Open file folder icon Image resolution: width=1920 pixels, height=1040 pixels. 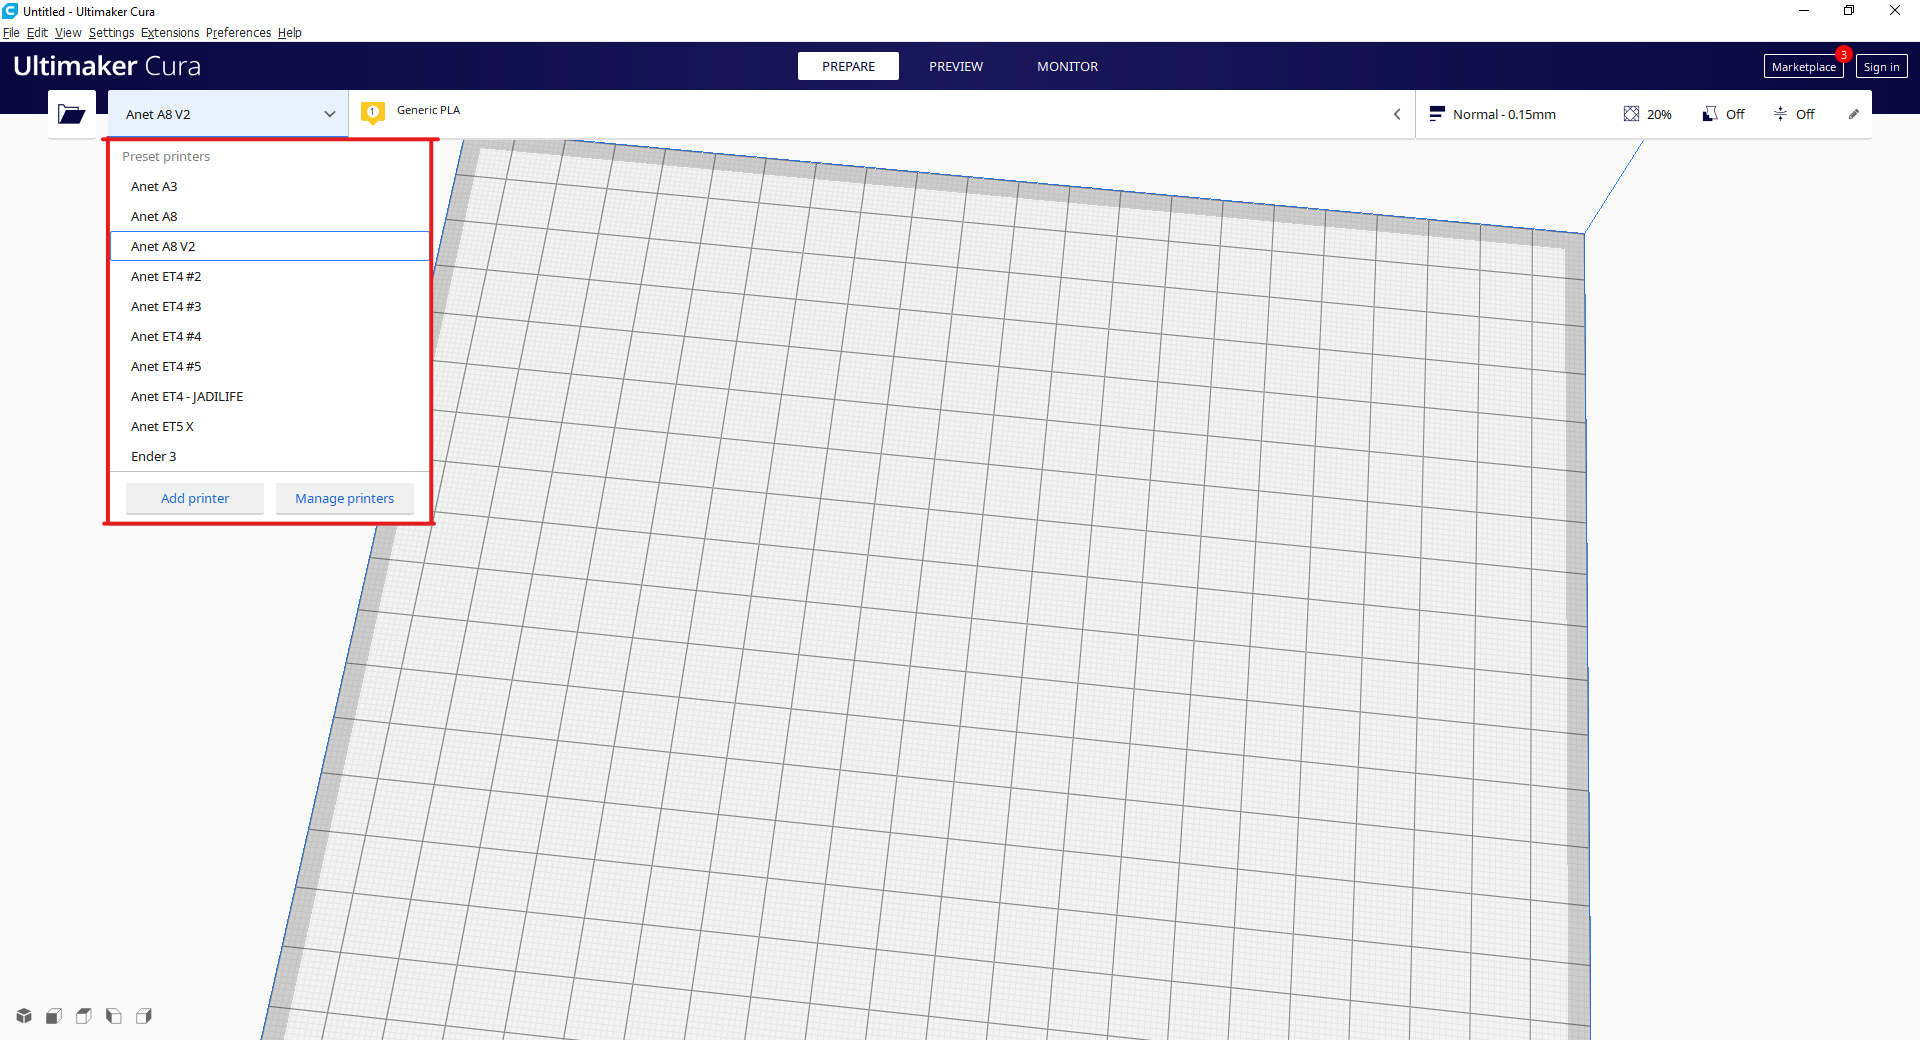coord(71,114)
